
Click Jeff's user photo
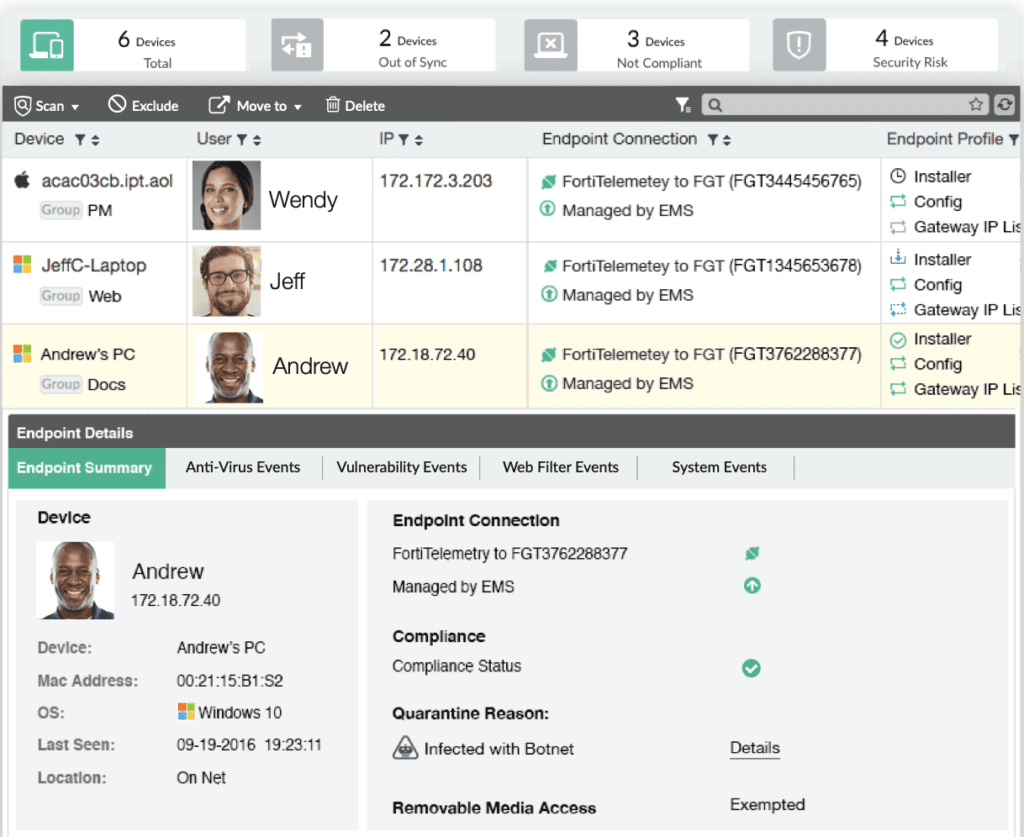227,281
